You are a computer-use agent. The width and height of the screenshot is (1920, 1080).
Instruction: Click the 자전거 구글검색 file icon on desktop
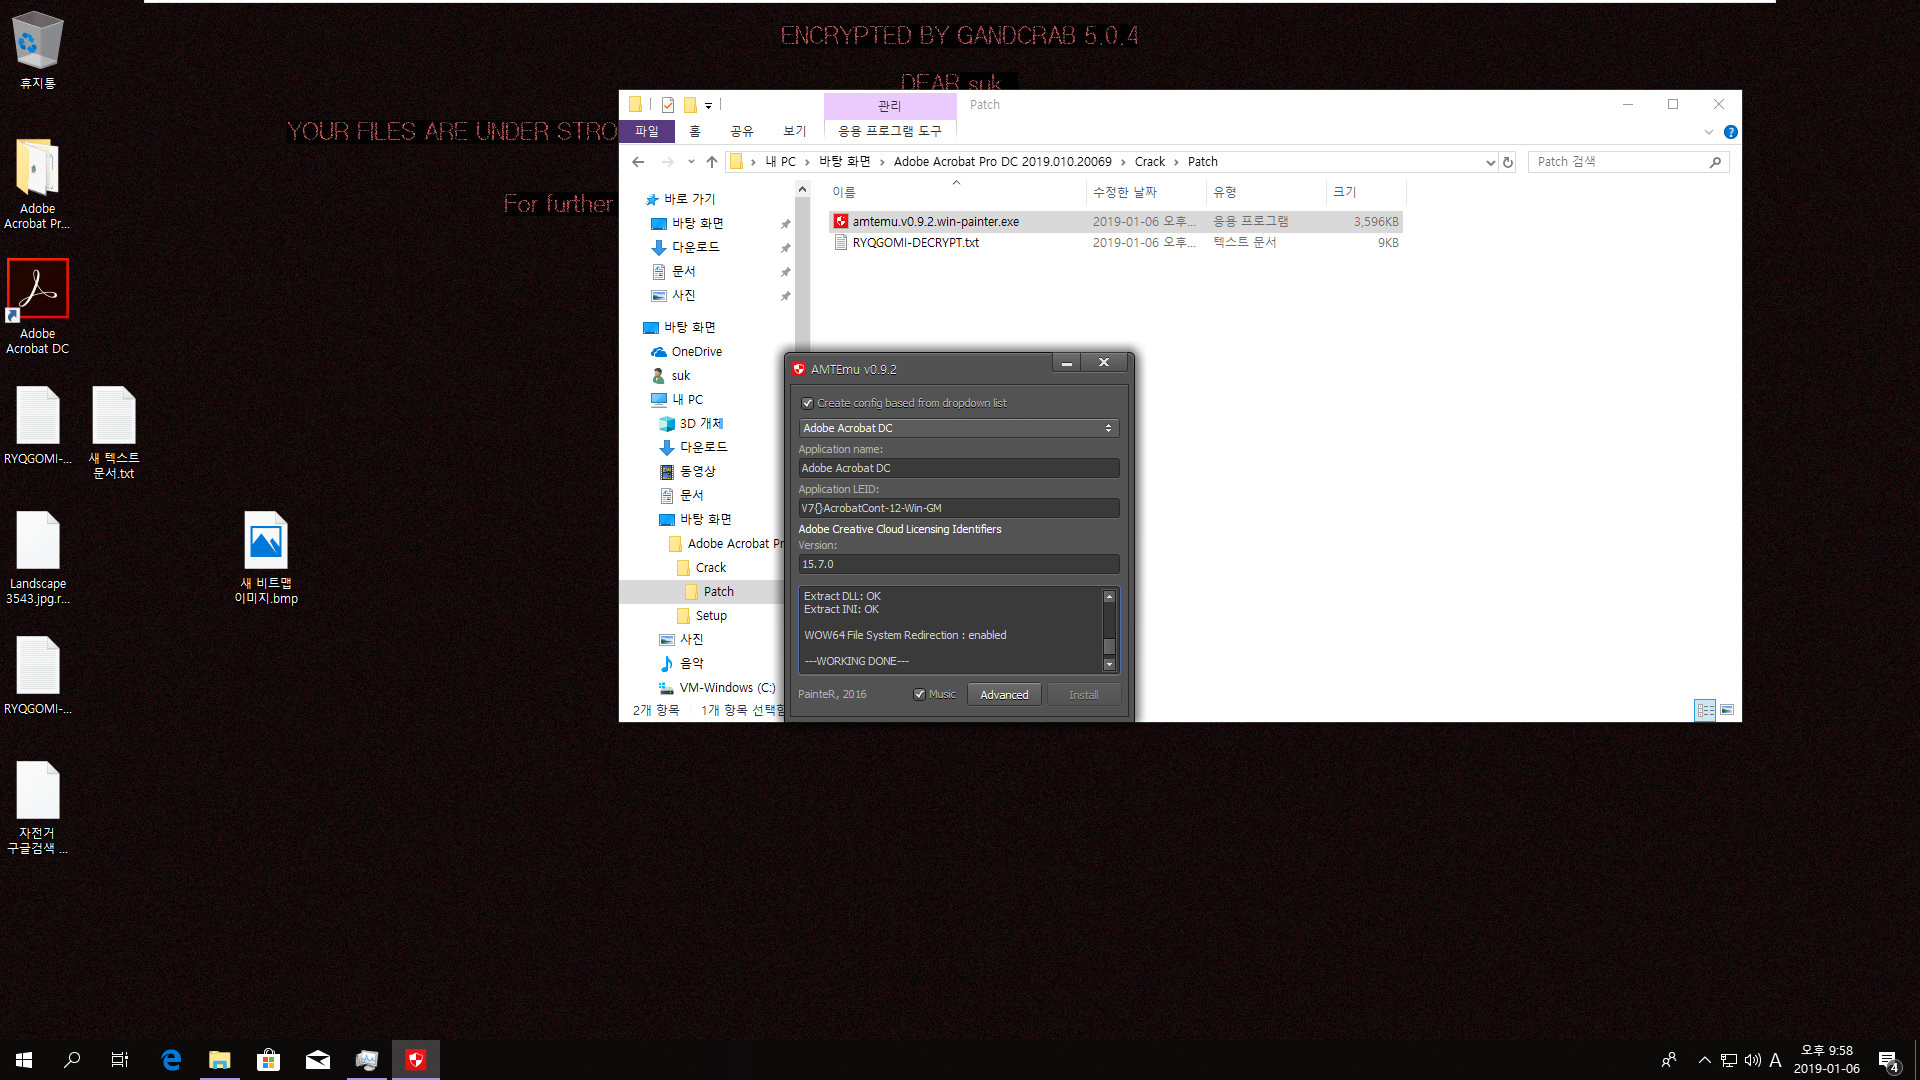click(x=37, y=789)
